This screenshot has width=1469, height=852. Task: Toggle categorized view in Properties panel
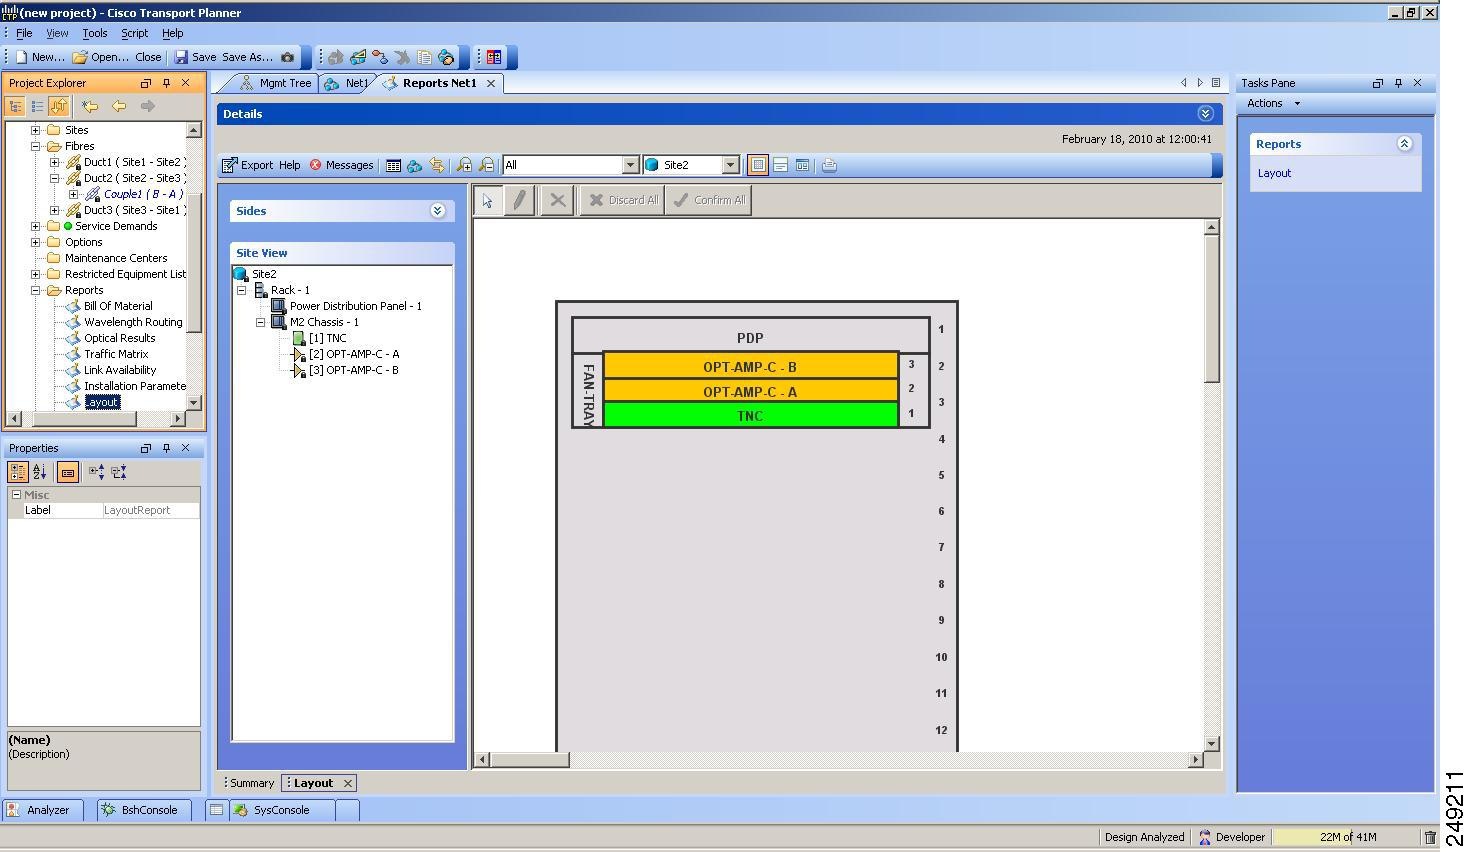click(18, 472)
